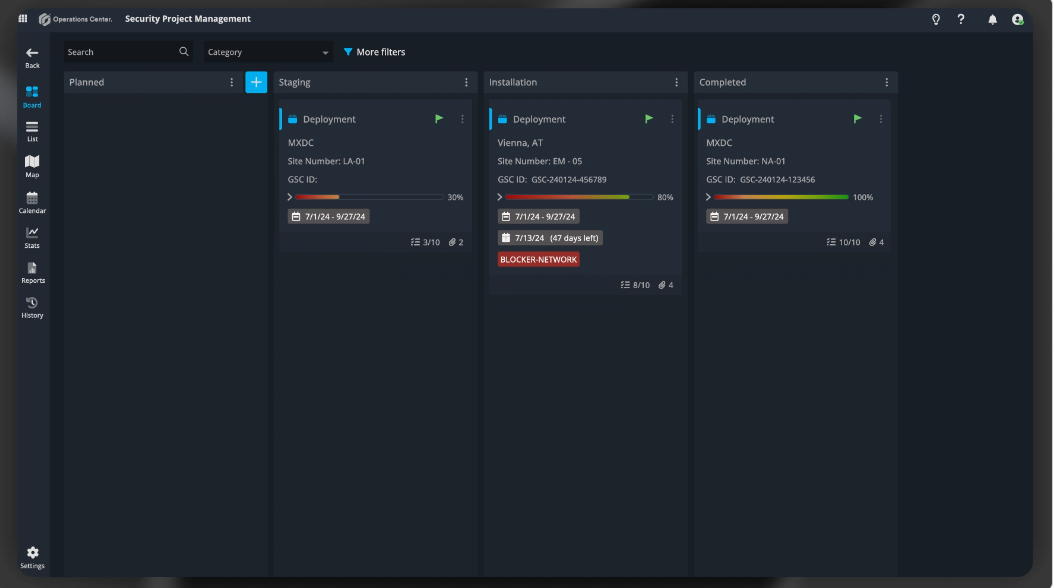Open the History view
The height and width of the screenshot is (588, 1053).
(x=32, y=307)
